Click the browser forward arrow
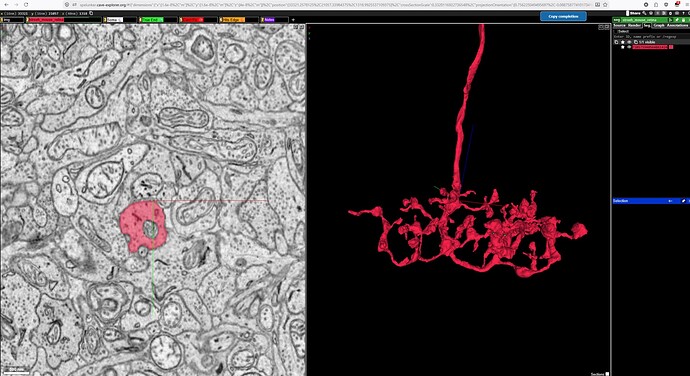 tap(16, 4)
